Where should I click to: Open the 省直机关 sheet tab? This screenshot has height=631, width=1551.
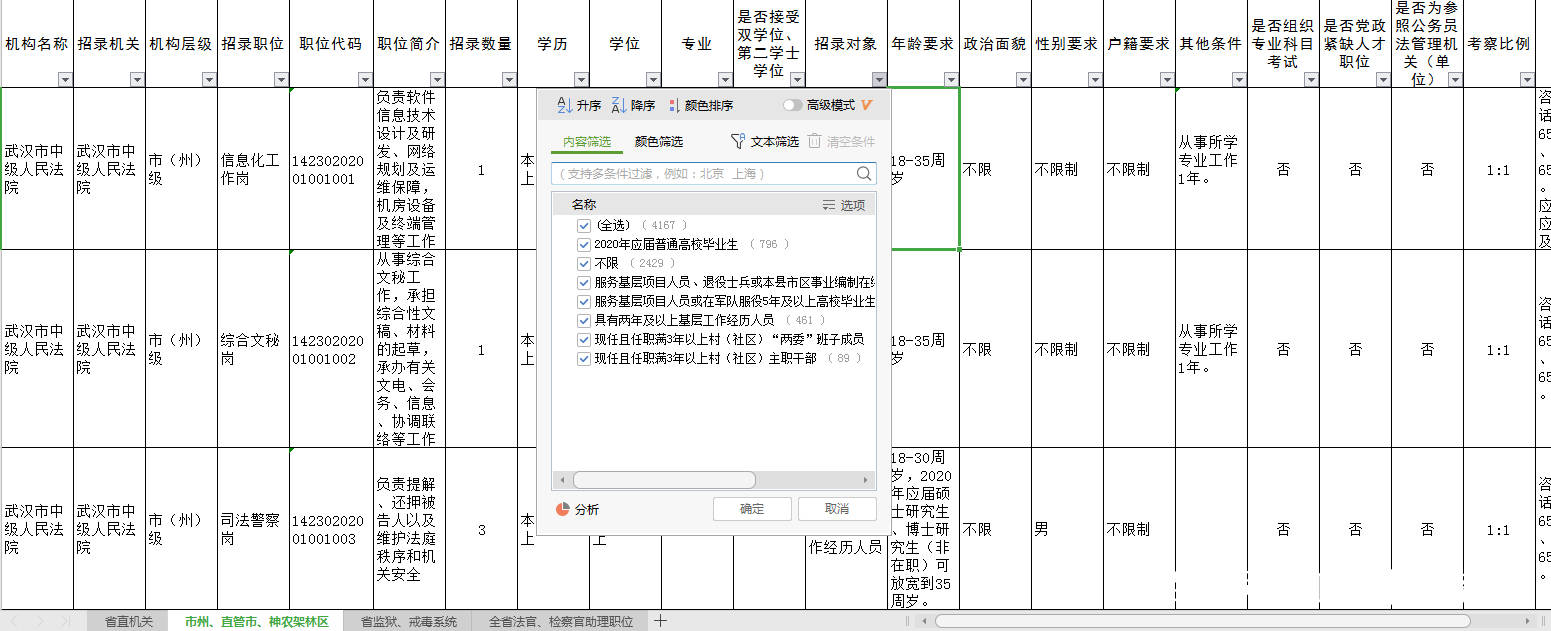[x=129, y=621]
